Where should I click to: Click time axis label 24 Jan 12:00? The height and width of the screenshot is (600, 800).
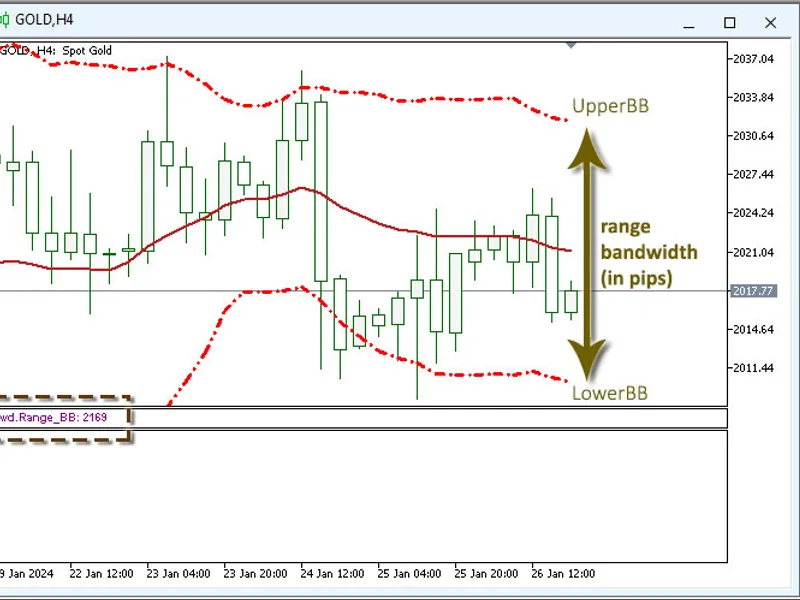coord(332,573)
